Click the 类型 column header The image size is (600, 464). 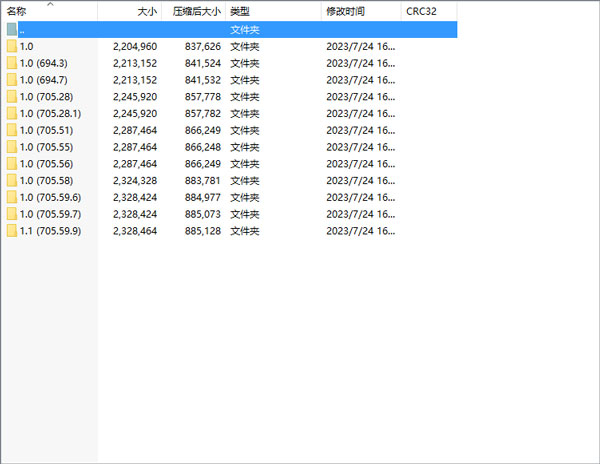[x=239, y=11]
